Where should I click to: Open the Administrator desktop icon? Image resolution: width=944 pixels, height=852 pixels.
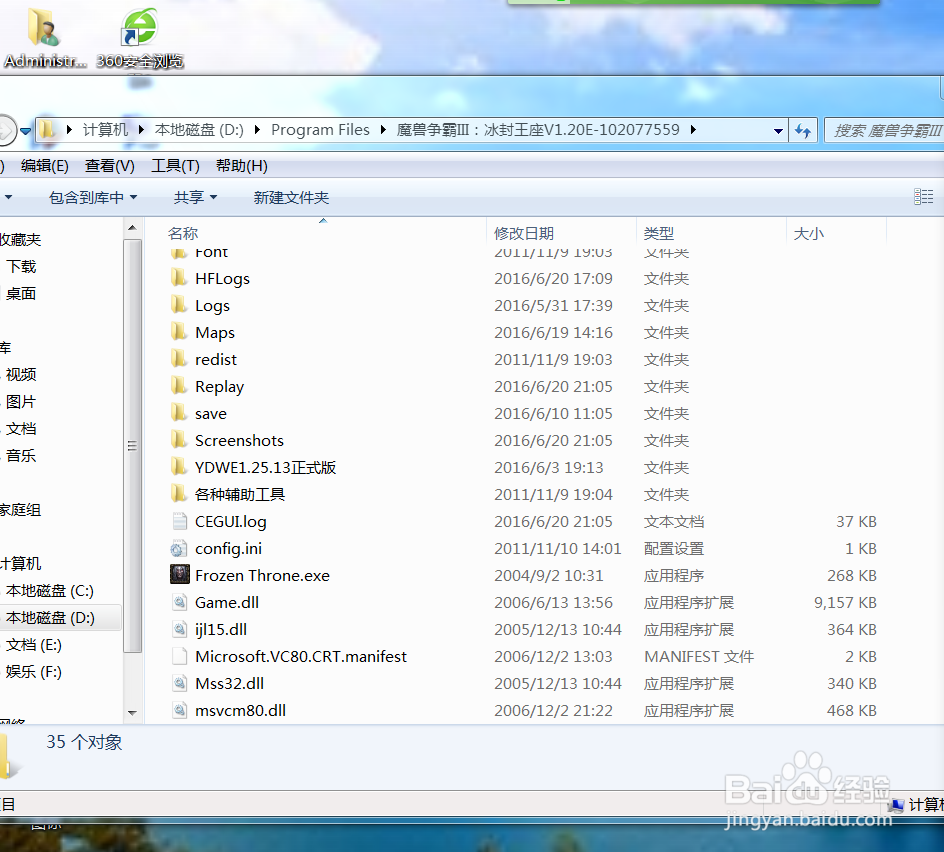click(42, 30)
